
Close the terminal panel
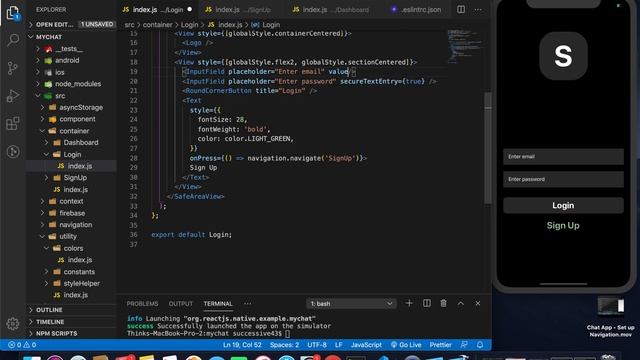coord(478,303)
